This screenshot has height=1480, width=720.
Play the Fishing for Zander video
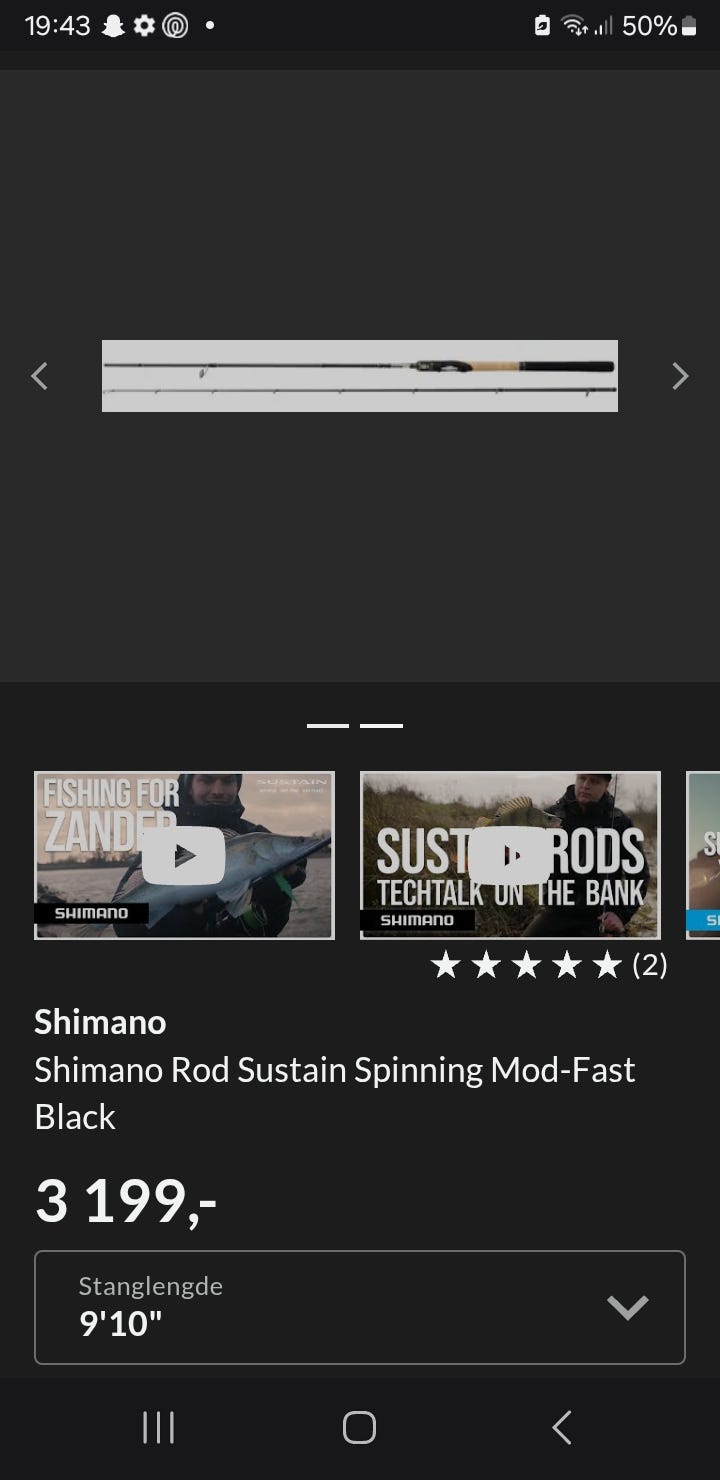(184, 855)
